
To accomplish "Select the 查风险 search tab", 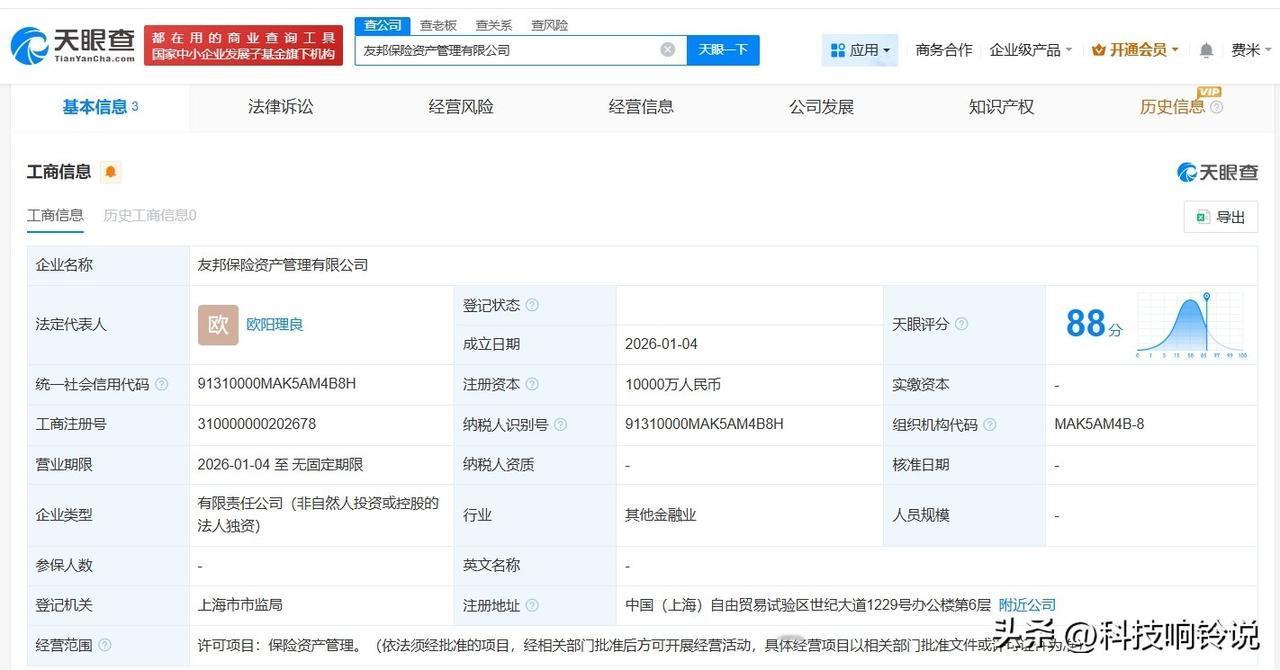I will pyautogui.click(x=548, y=25).
